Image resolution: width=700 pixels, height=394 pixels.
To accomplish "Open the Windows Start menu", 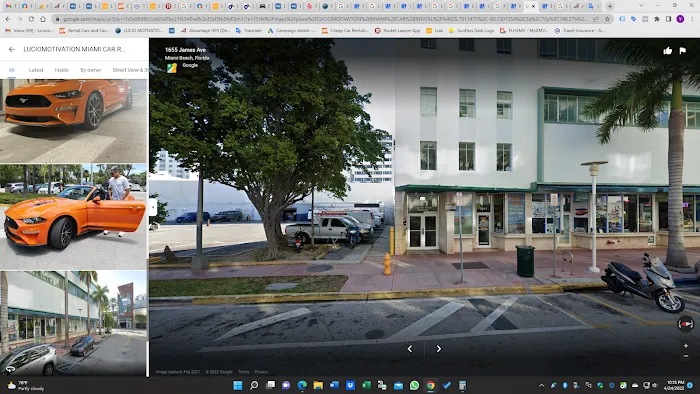I will [238, 385].
